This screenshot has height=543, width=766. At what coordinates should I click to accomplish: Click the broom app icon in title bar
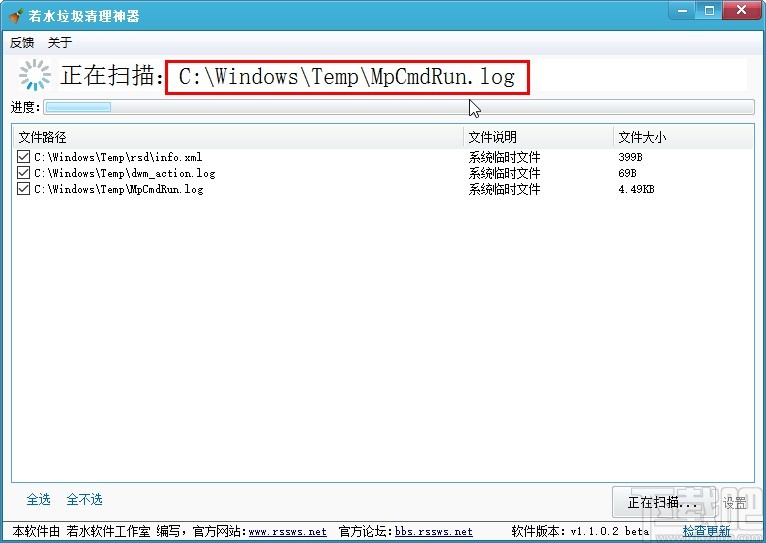16,16
